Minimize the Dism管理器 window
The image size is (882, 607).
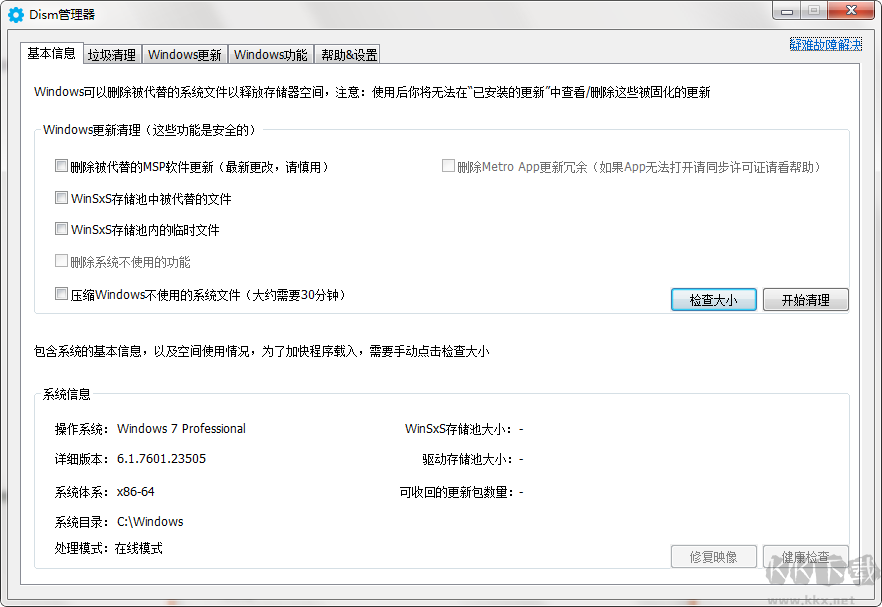(787, 11)
